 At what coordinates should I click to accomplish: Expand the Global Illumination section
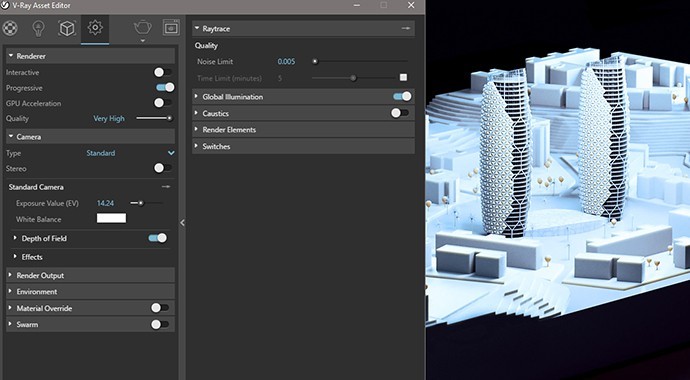coord(197,96)
